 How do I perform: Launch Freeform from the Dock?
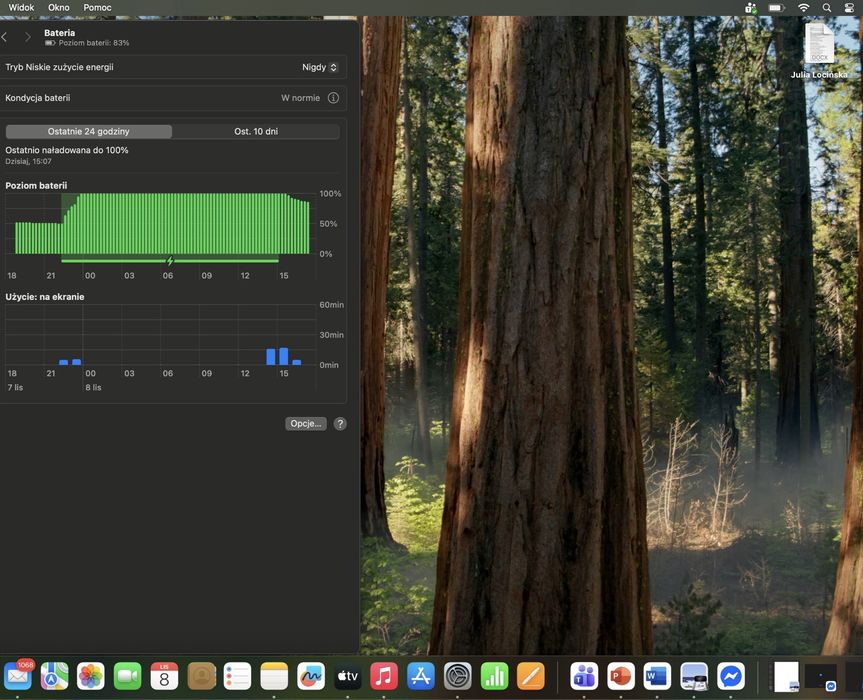[x=310, y=676]
